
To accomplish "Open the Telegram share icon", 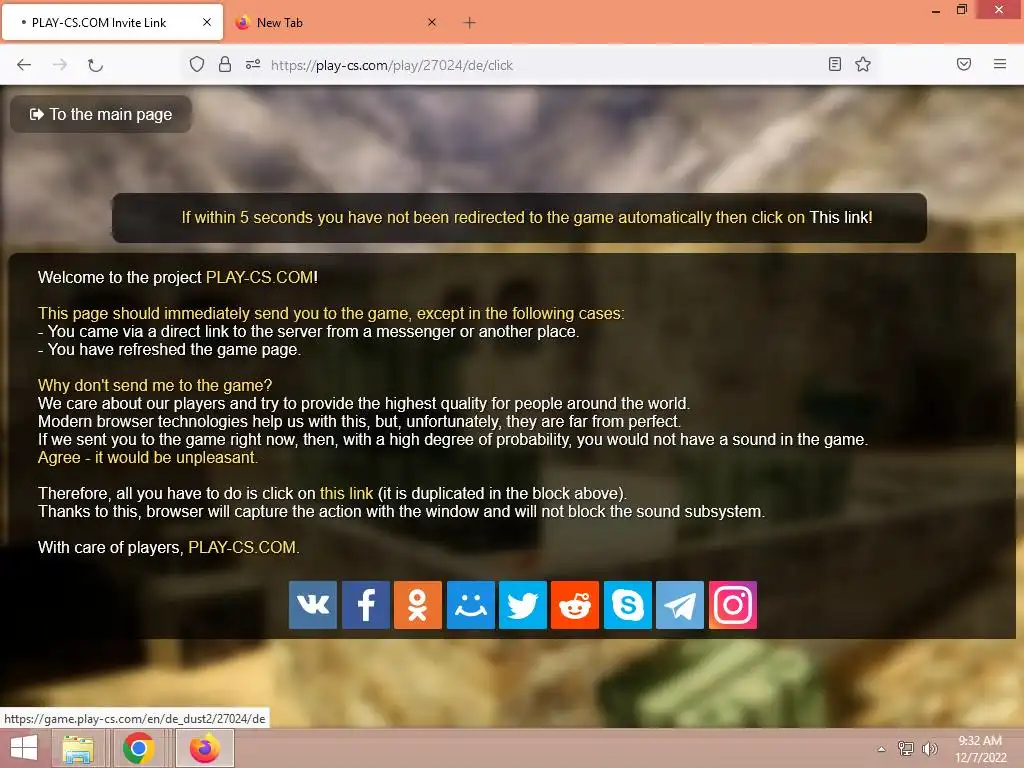I will (x=680, y=605).
